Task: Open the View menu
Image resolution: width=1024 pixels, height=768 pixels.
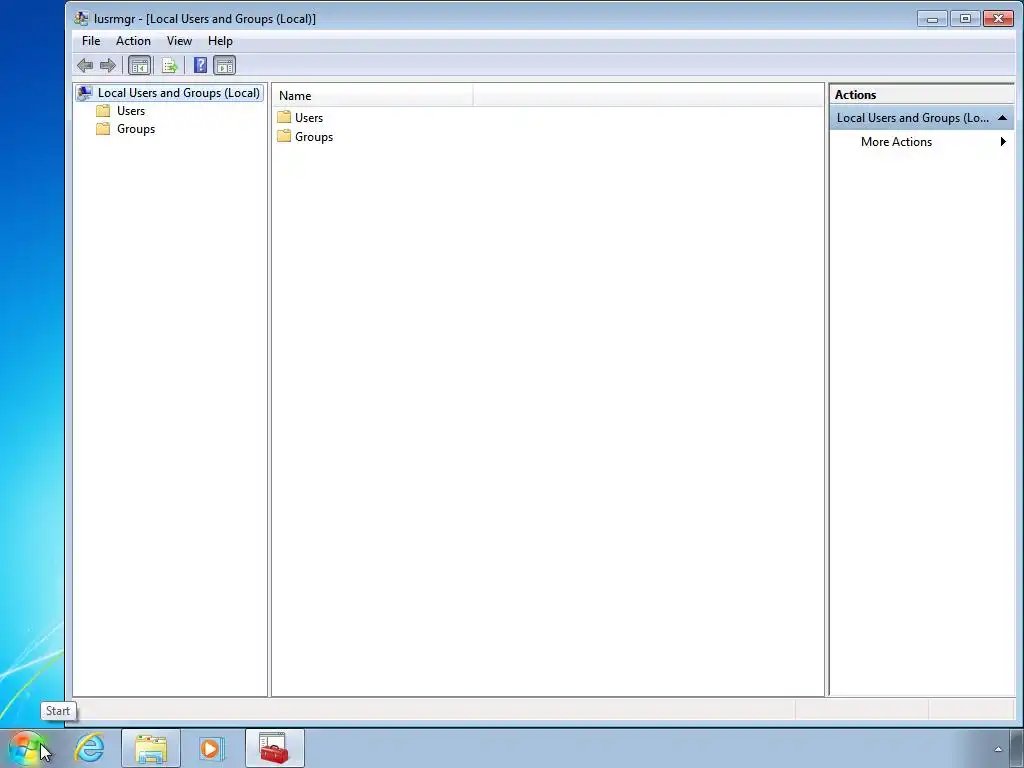Action: [x=179, y=40]
